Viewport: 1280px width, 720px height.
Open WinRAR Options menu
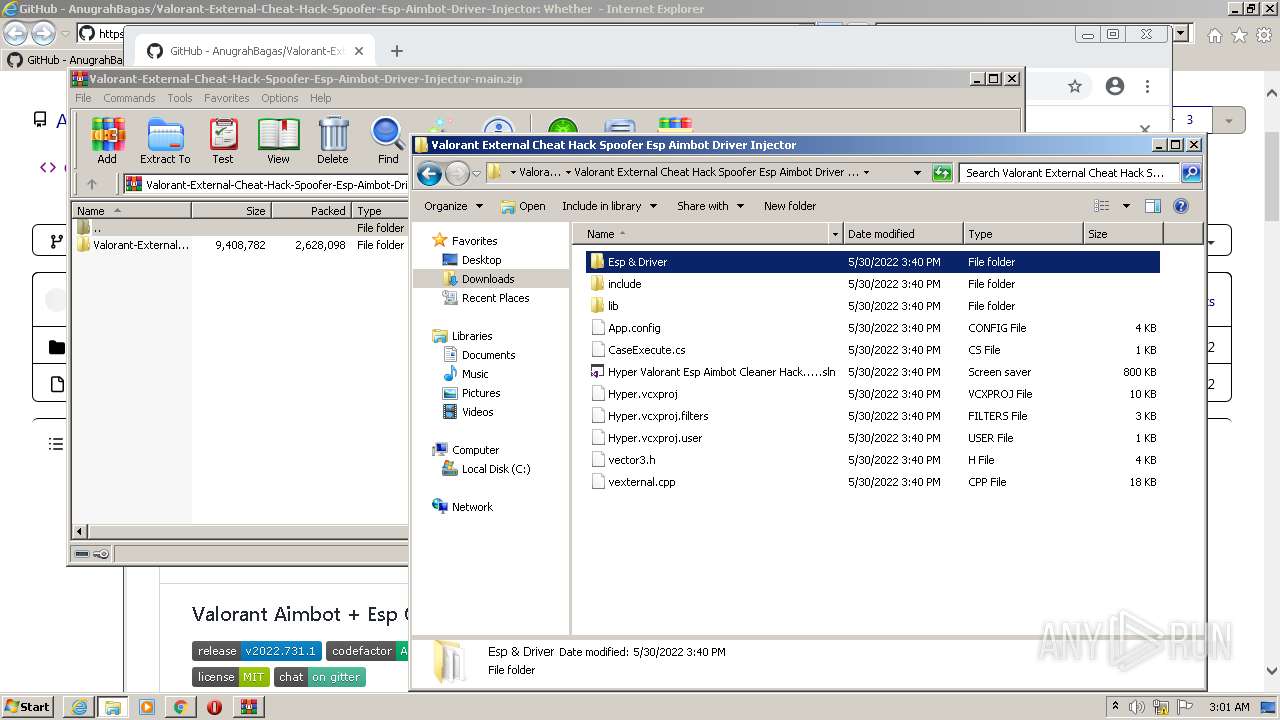(x=280, y=98)
